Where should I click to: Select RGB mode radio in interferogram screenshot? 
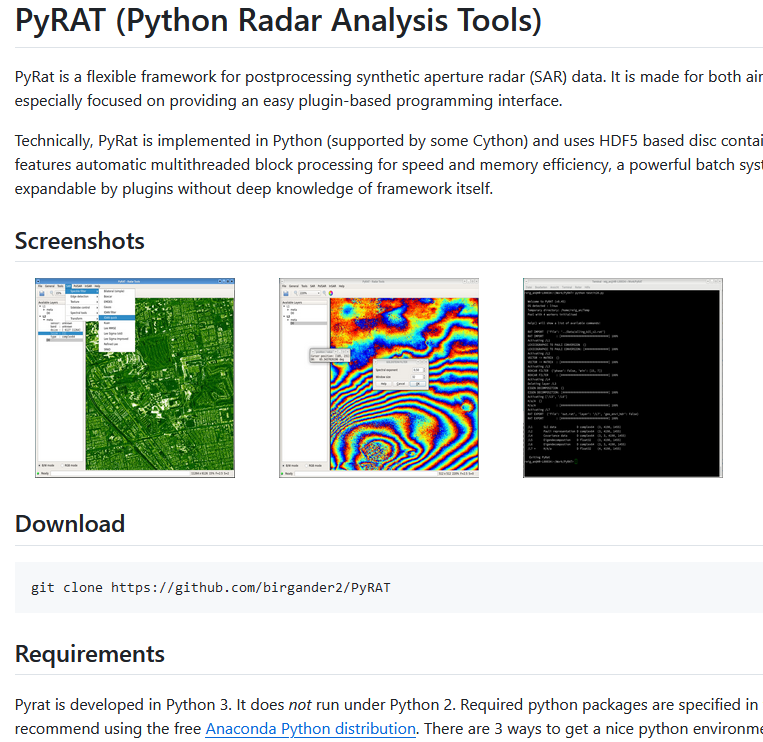(308, 466)
